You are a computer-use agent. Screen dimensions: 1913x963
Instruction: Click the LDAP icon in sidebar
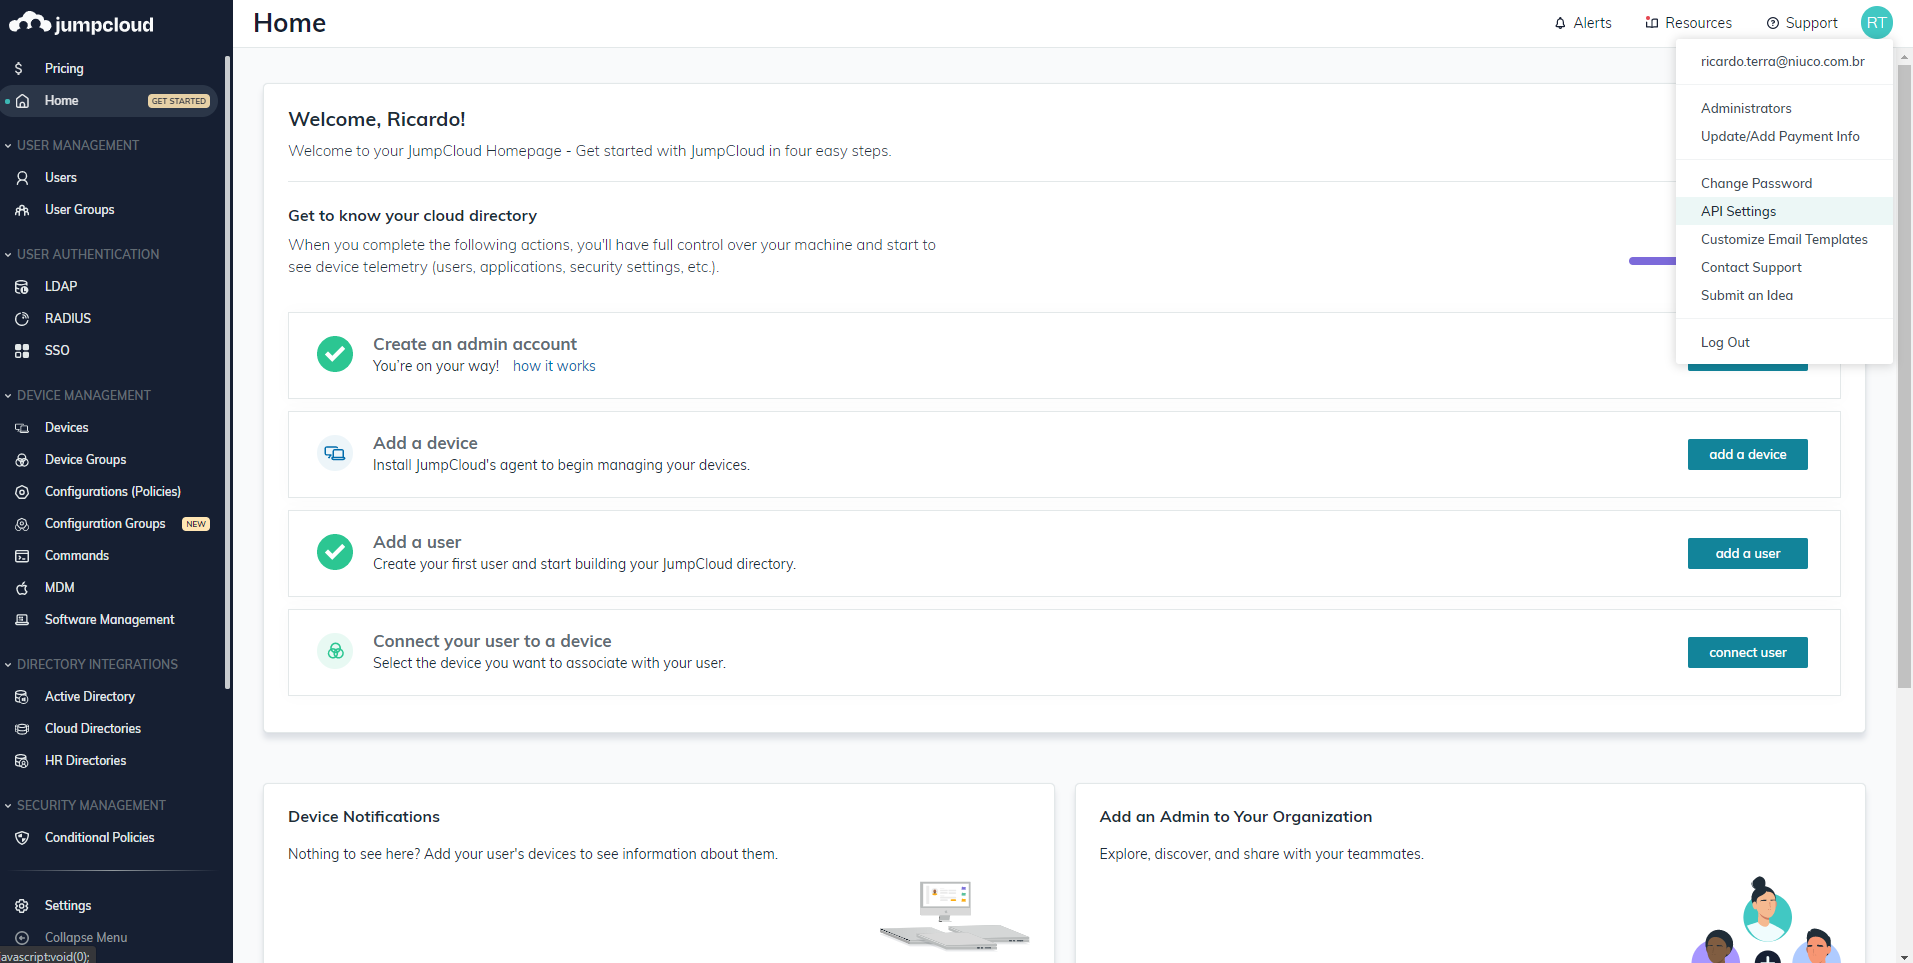coord(22,287)
